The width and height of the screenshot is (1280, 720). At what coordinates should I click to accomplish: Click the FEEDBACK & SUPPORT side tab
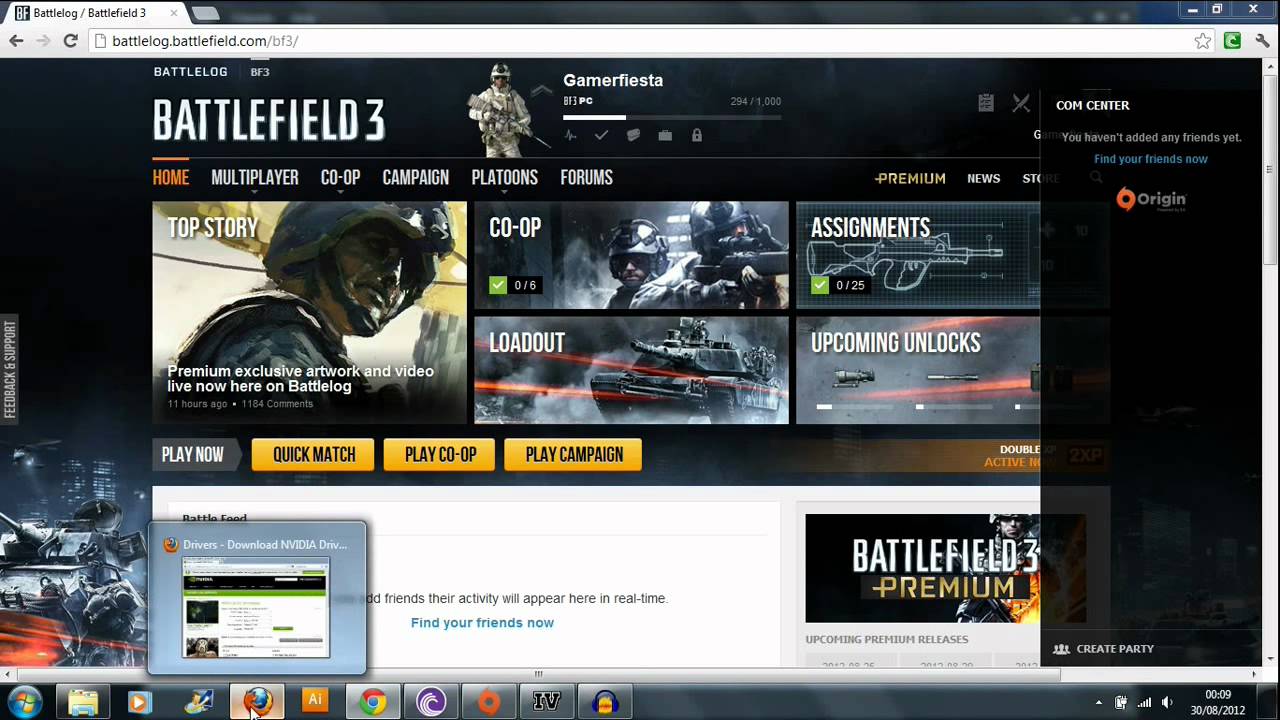pyautogui.click(x=10, y=370)
